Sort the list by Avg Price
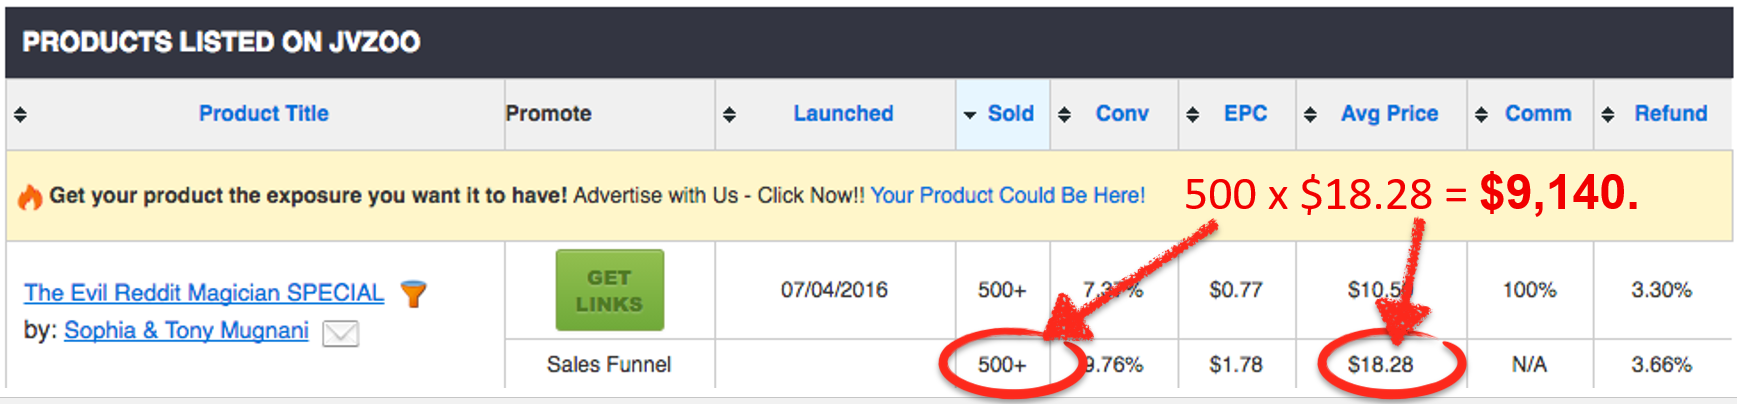Image resolution: width=1737 pixels, height=404 pixels. click(1389, 114)
